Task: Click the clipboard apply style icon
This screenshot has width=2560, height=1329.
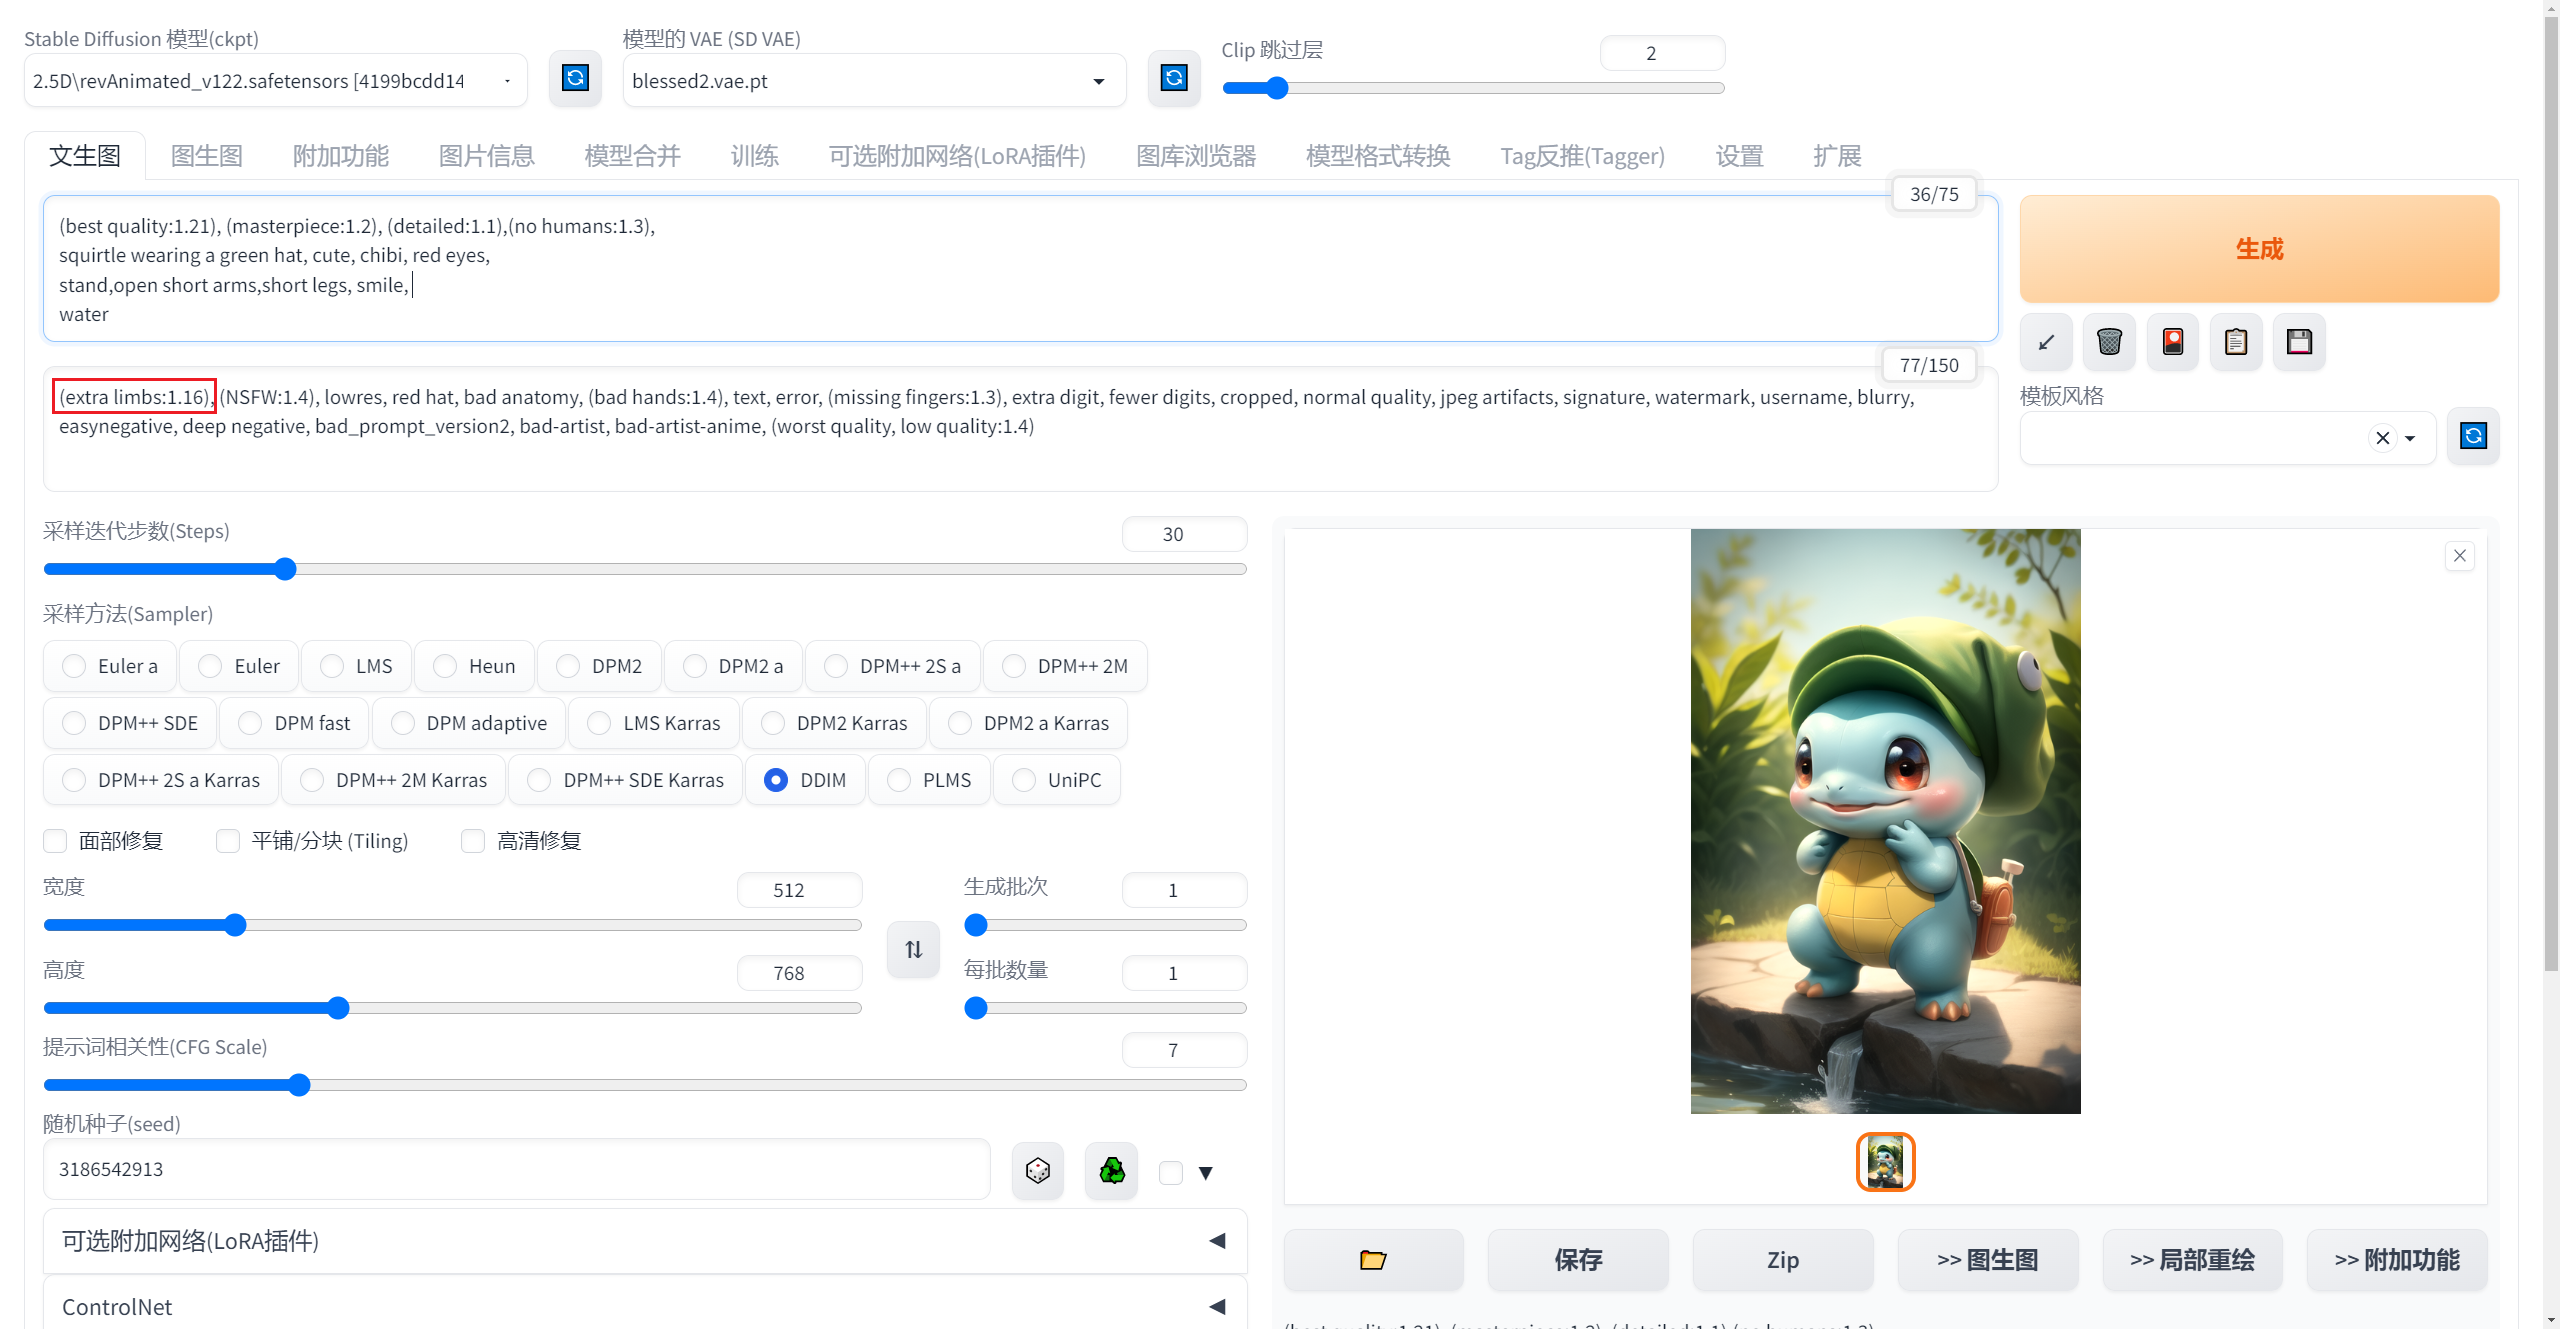Action: (2236, 342)
